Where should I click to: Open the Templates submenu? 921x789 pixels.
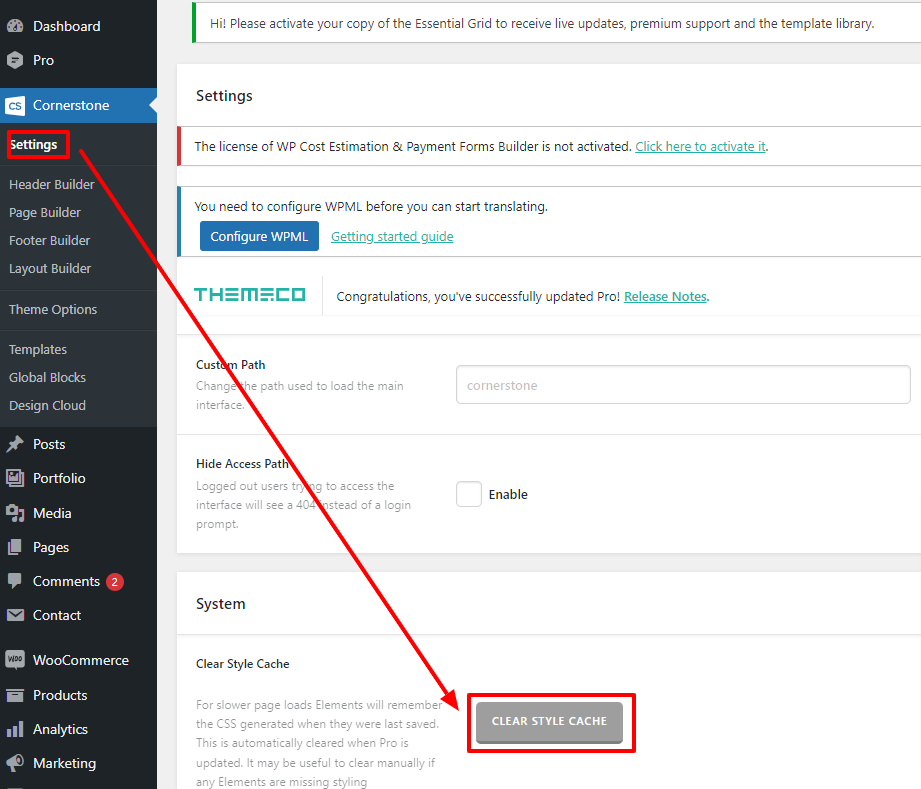point(38,350)
